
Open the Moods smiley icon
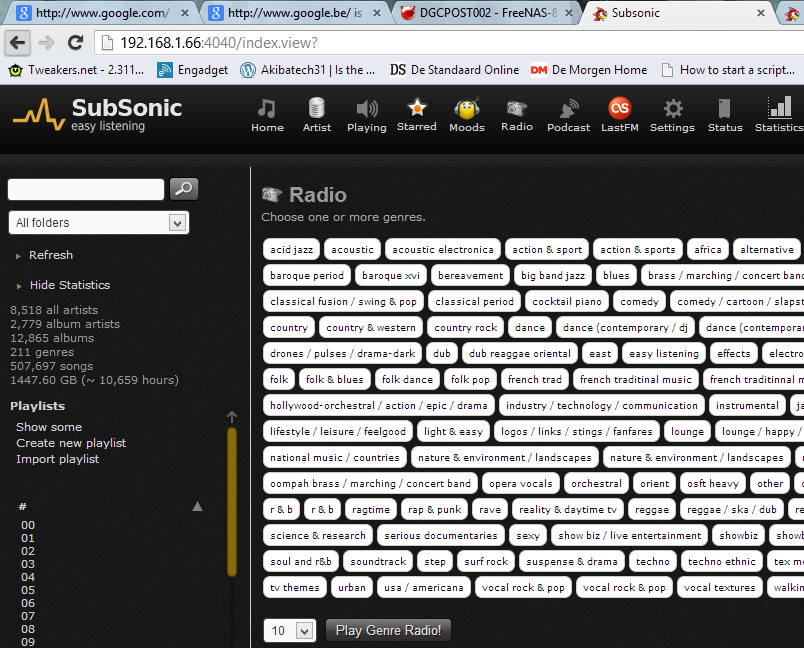[466, 109]
